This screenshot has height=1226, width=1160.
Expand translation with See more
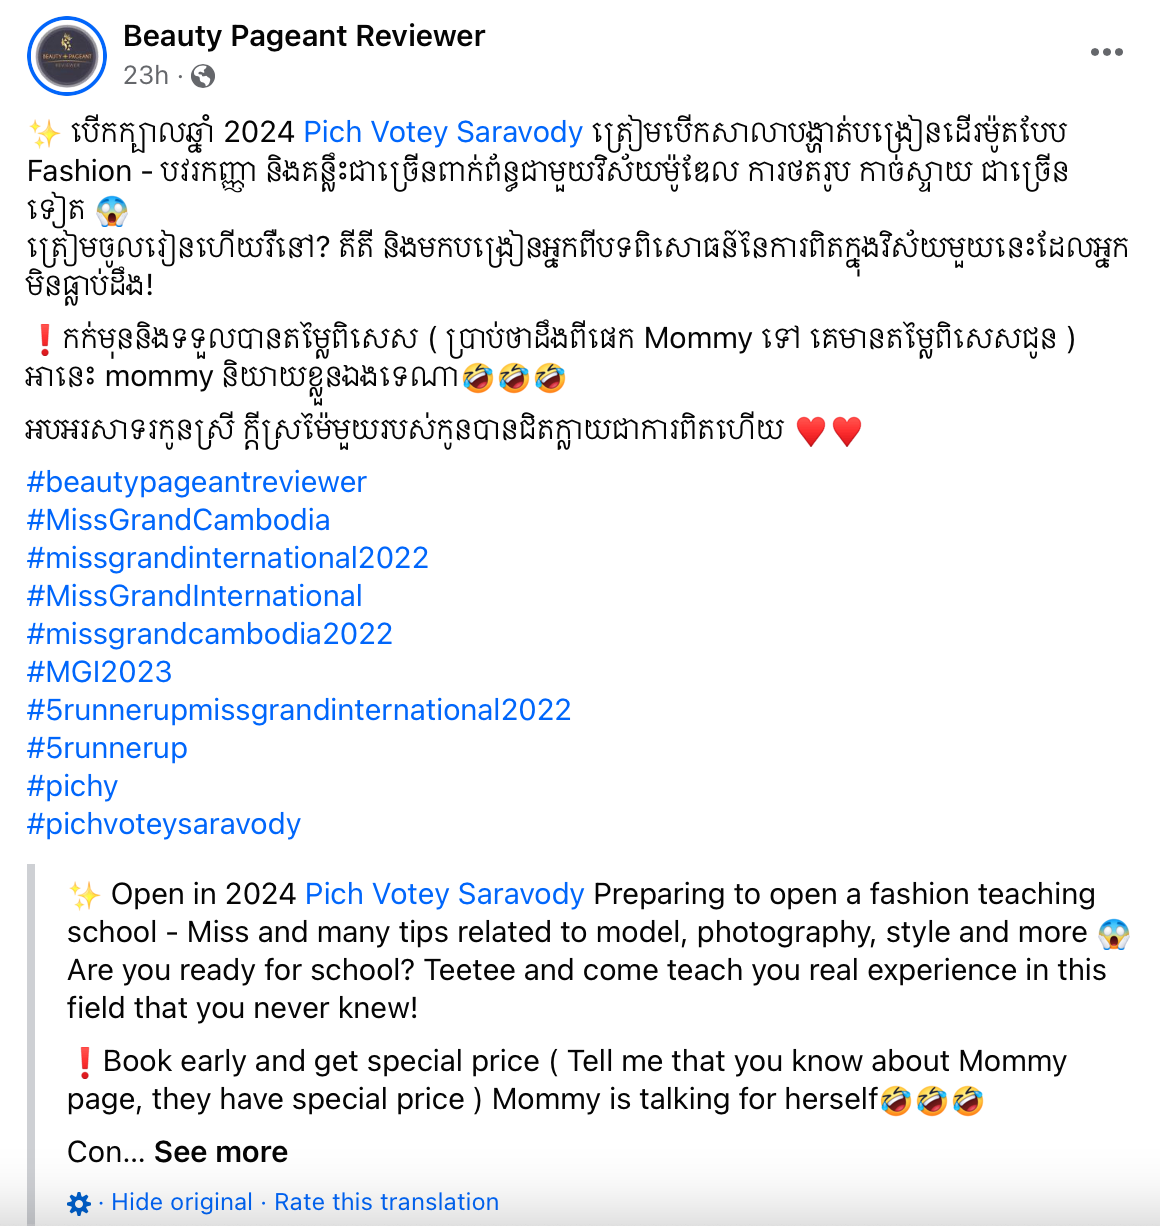(221, 1152)
